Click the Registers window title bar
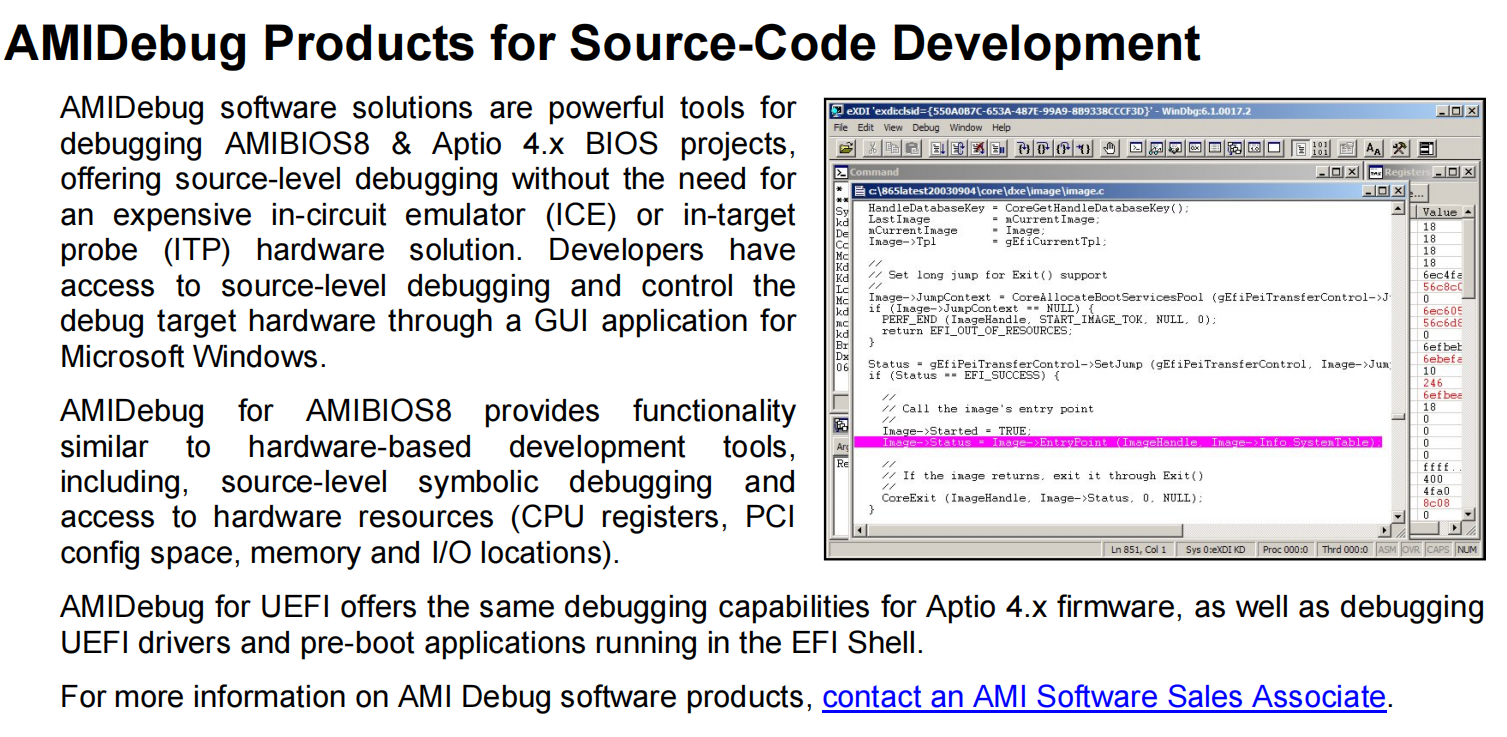 (1422, 172)
